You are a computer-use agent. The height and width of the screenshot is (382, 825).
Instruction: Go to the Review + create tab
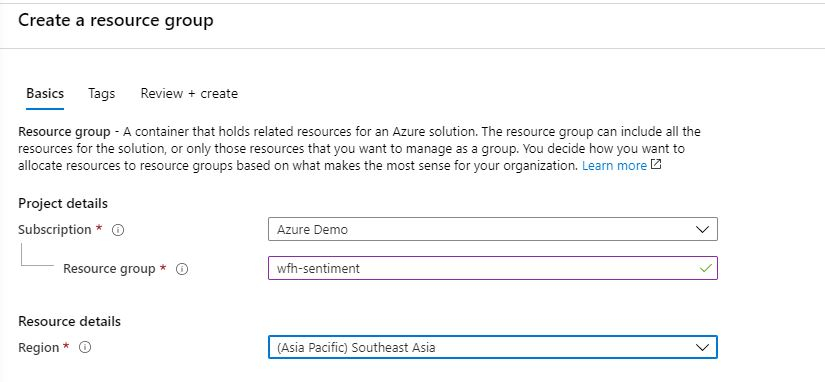tap(189, 94)
